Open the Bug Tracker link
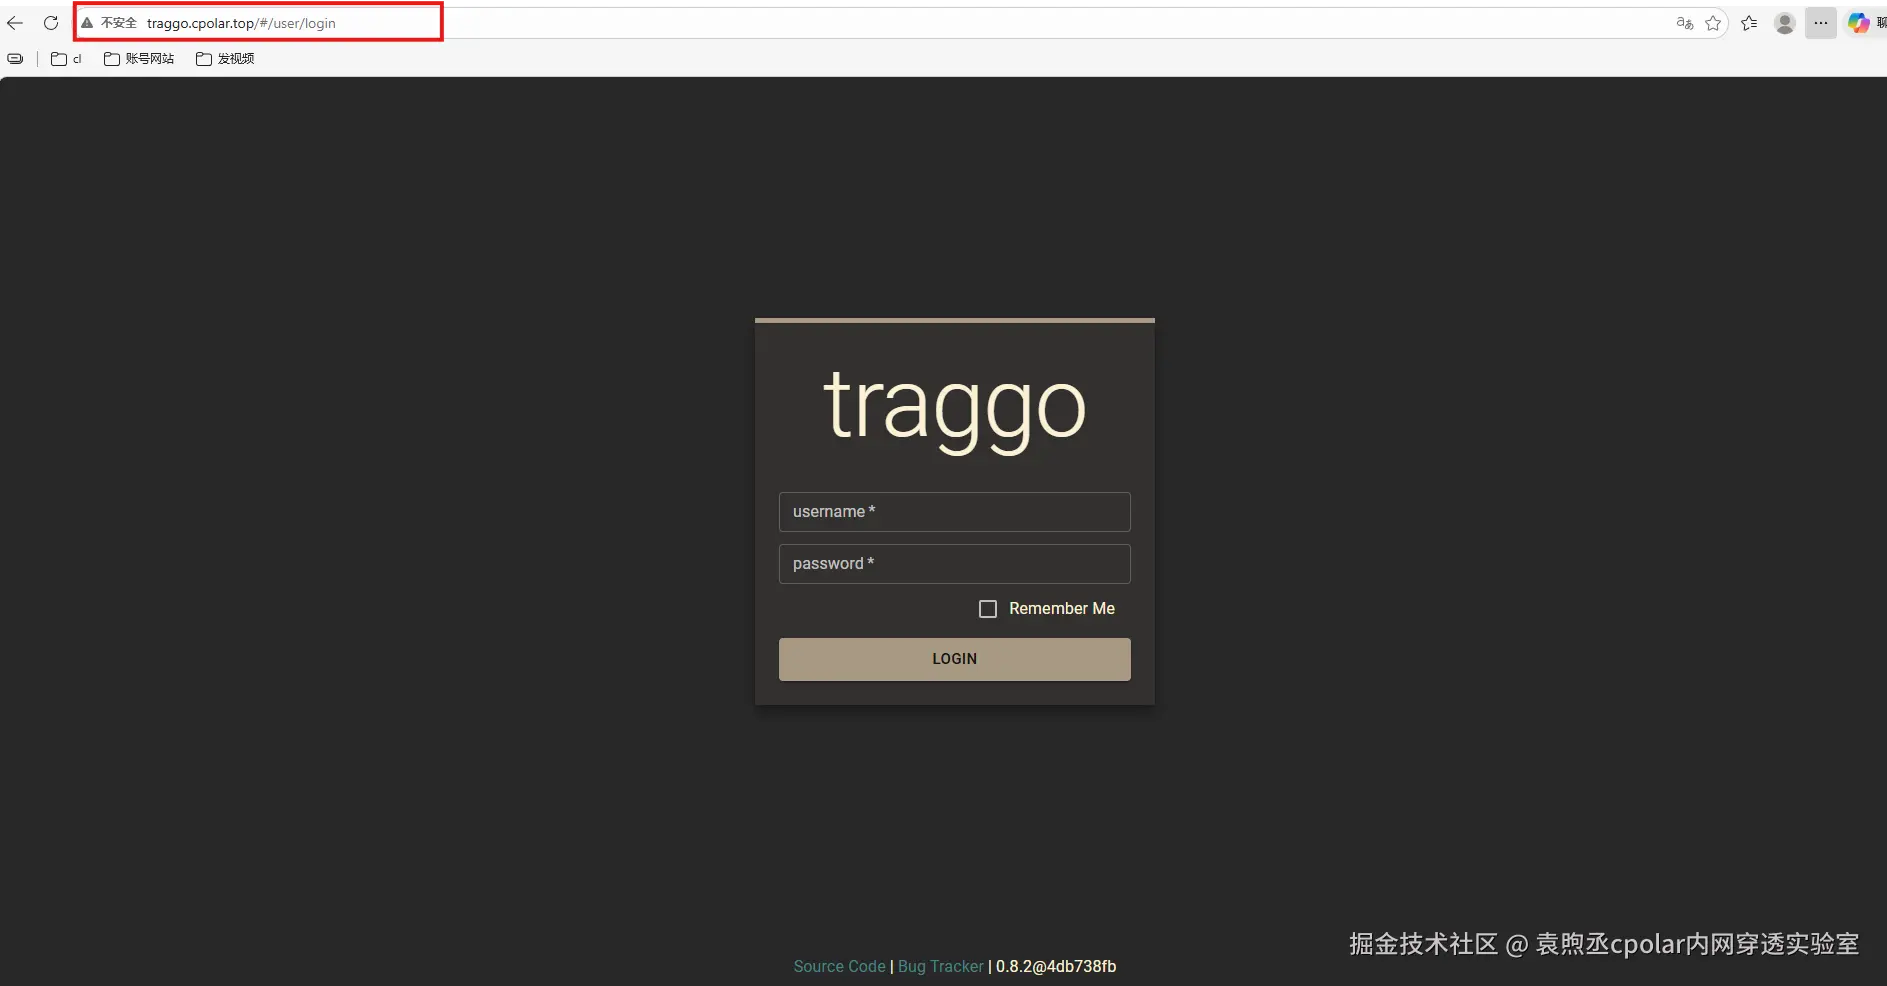This screenshot has width=1887, height=986. point(941,966)
